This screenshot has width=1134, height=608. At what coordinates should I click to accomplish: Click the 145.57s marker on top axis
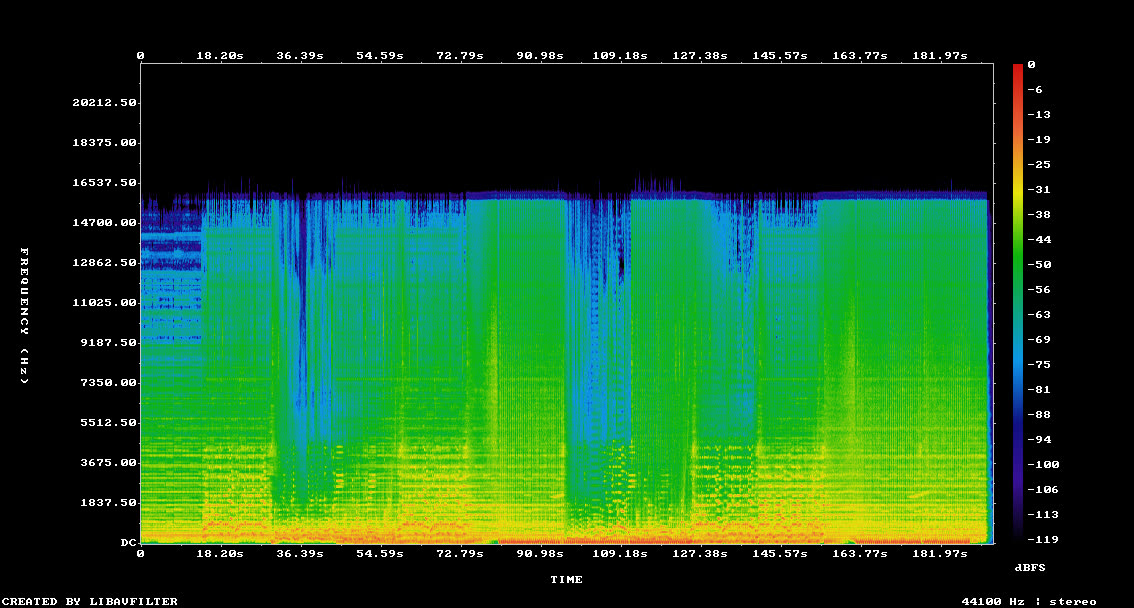[780, 56]
